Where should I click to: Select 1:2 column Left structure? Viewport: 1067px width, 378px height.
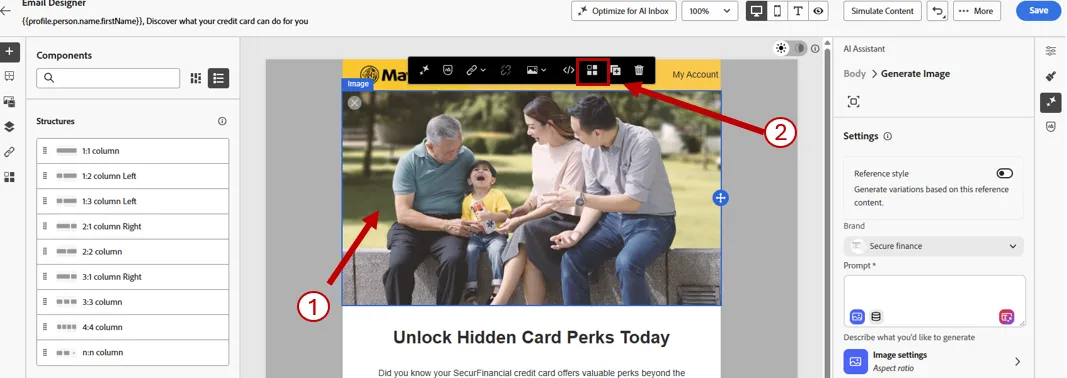coord(133,176)
